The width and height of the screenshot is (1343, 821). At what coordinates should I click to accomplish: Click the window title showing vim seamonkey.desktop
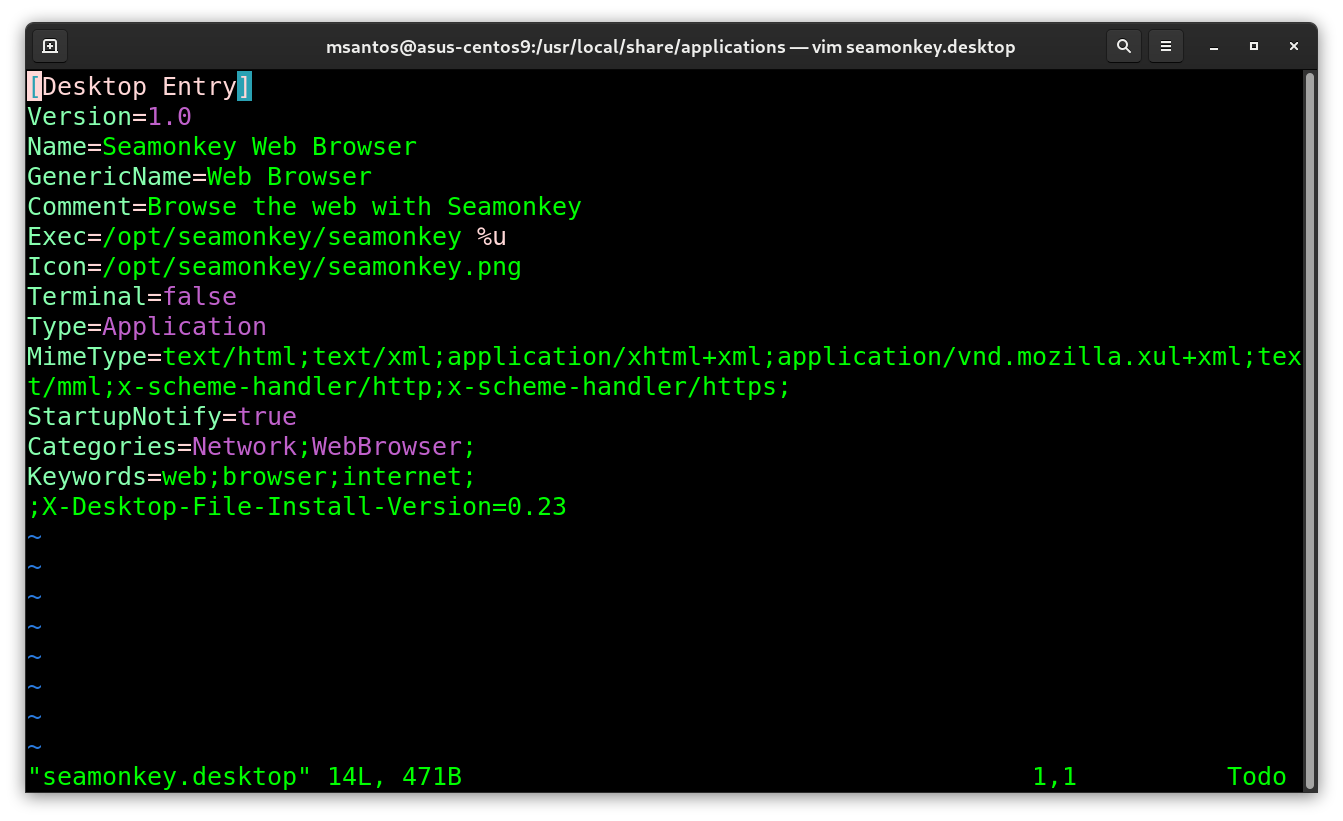[670, 47]
